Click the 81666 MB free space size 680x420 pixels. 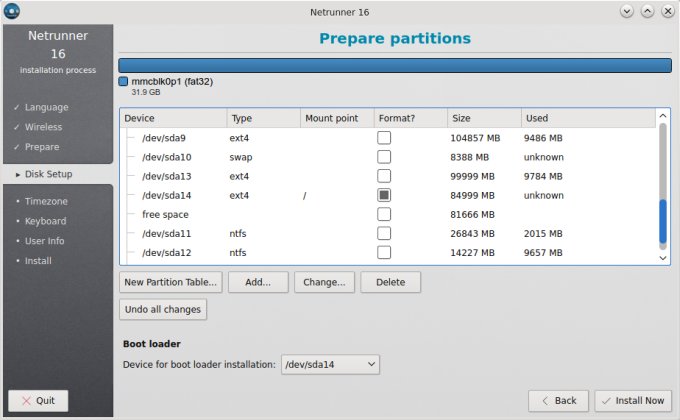472,214
